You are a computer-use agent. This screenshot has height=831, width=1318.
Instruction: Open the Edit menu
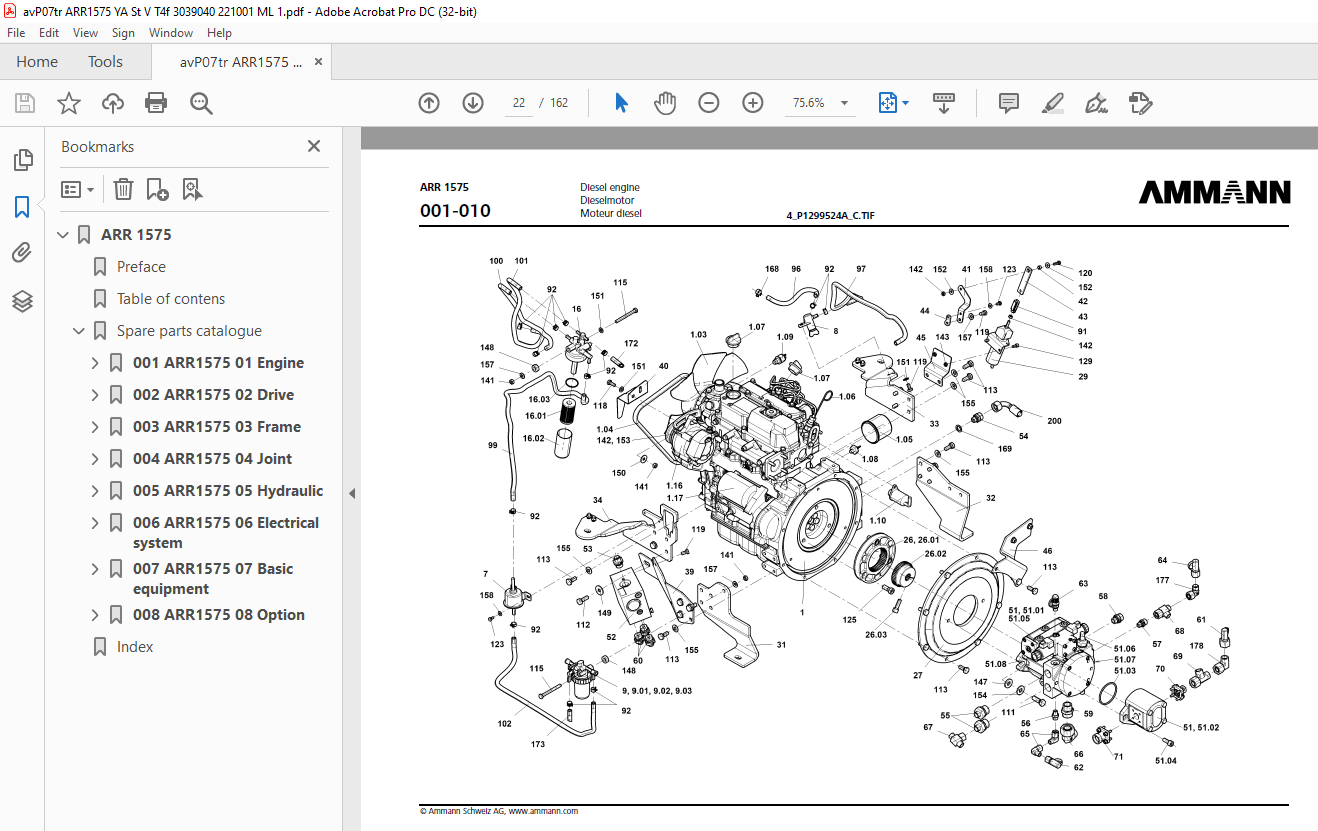(49, 33)
